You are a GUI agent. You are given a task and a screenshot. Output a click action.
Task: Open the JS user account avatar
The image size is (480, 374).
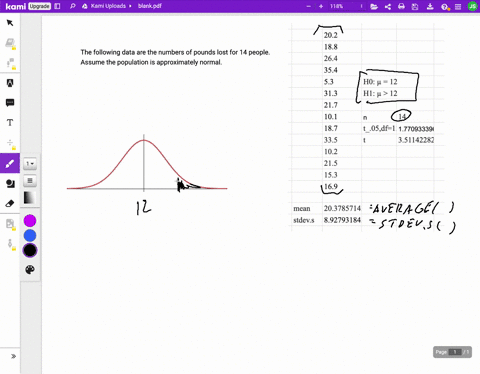tap(473, 6)
